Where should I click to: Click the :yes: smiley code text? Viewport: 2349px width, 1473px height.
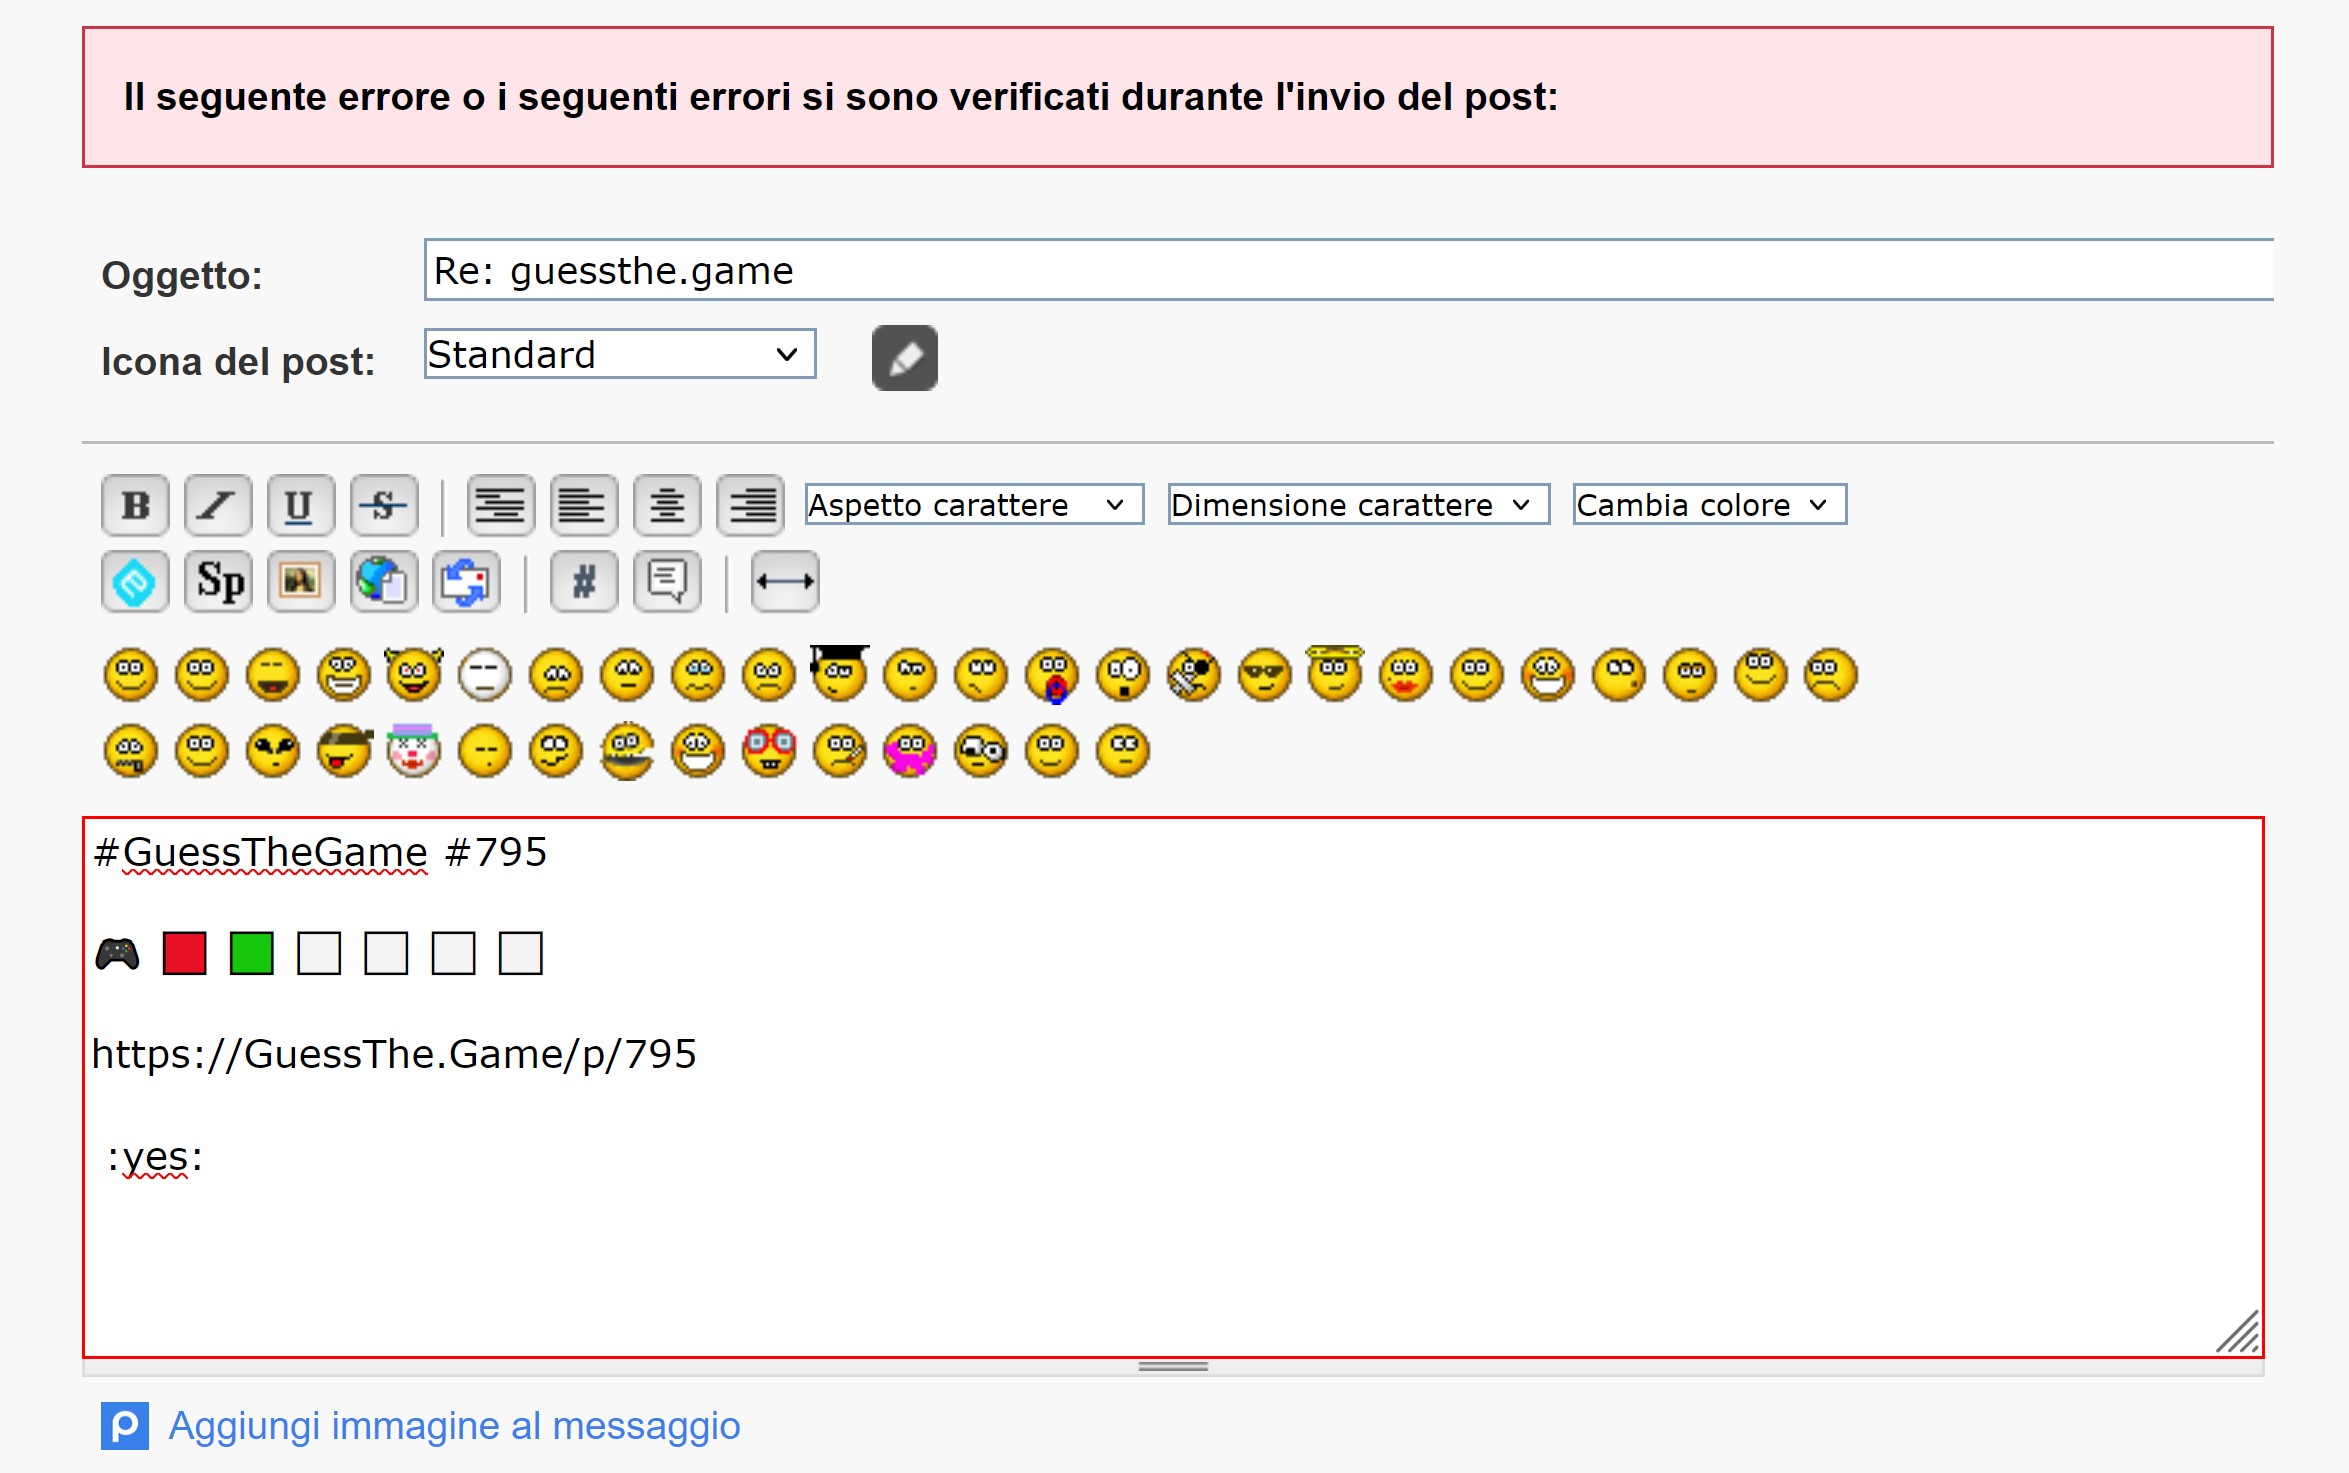pyautogui.click(x=155, y=1158)
